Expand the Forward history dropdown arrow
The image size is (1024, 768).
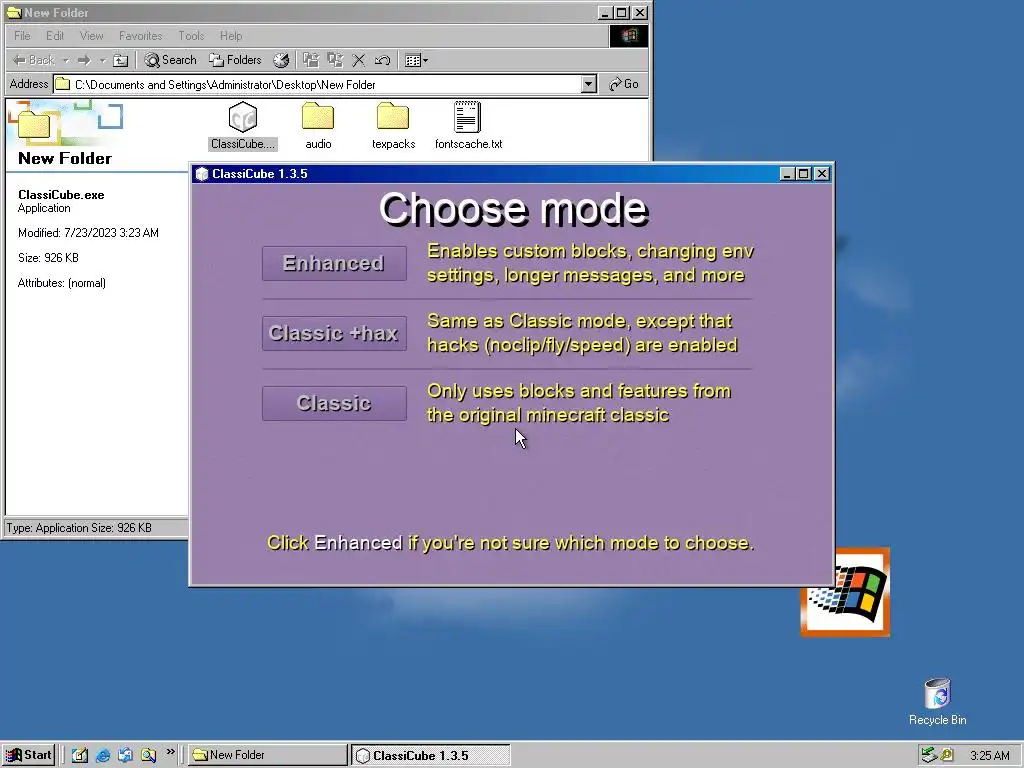tap(102, 60)
